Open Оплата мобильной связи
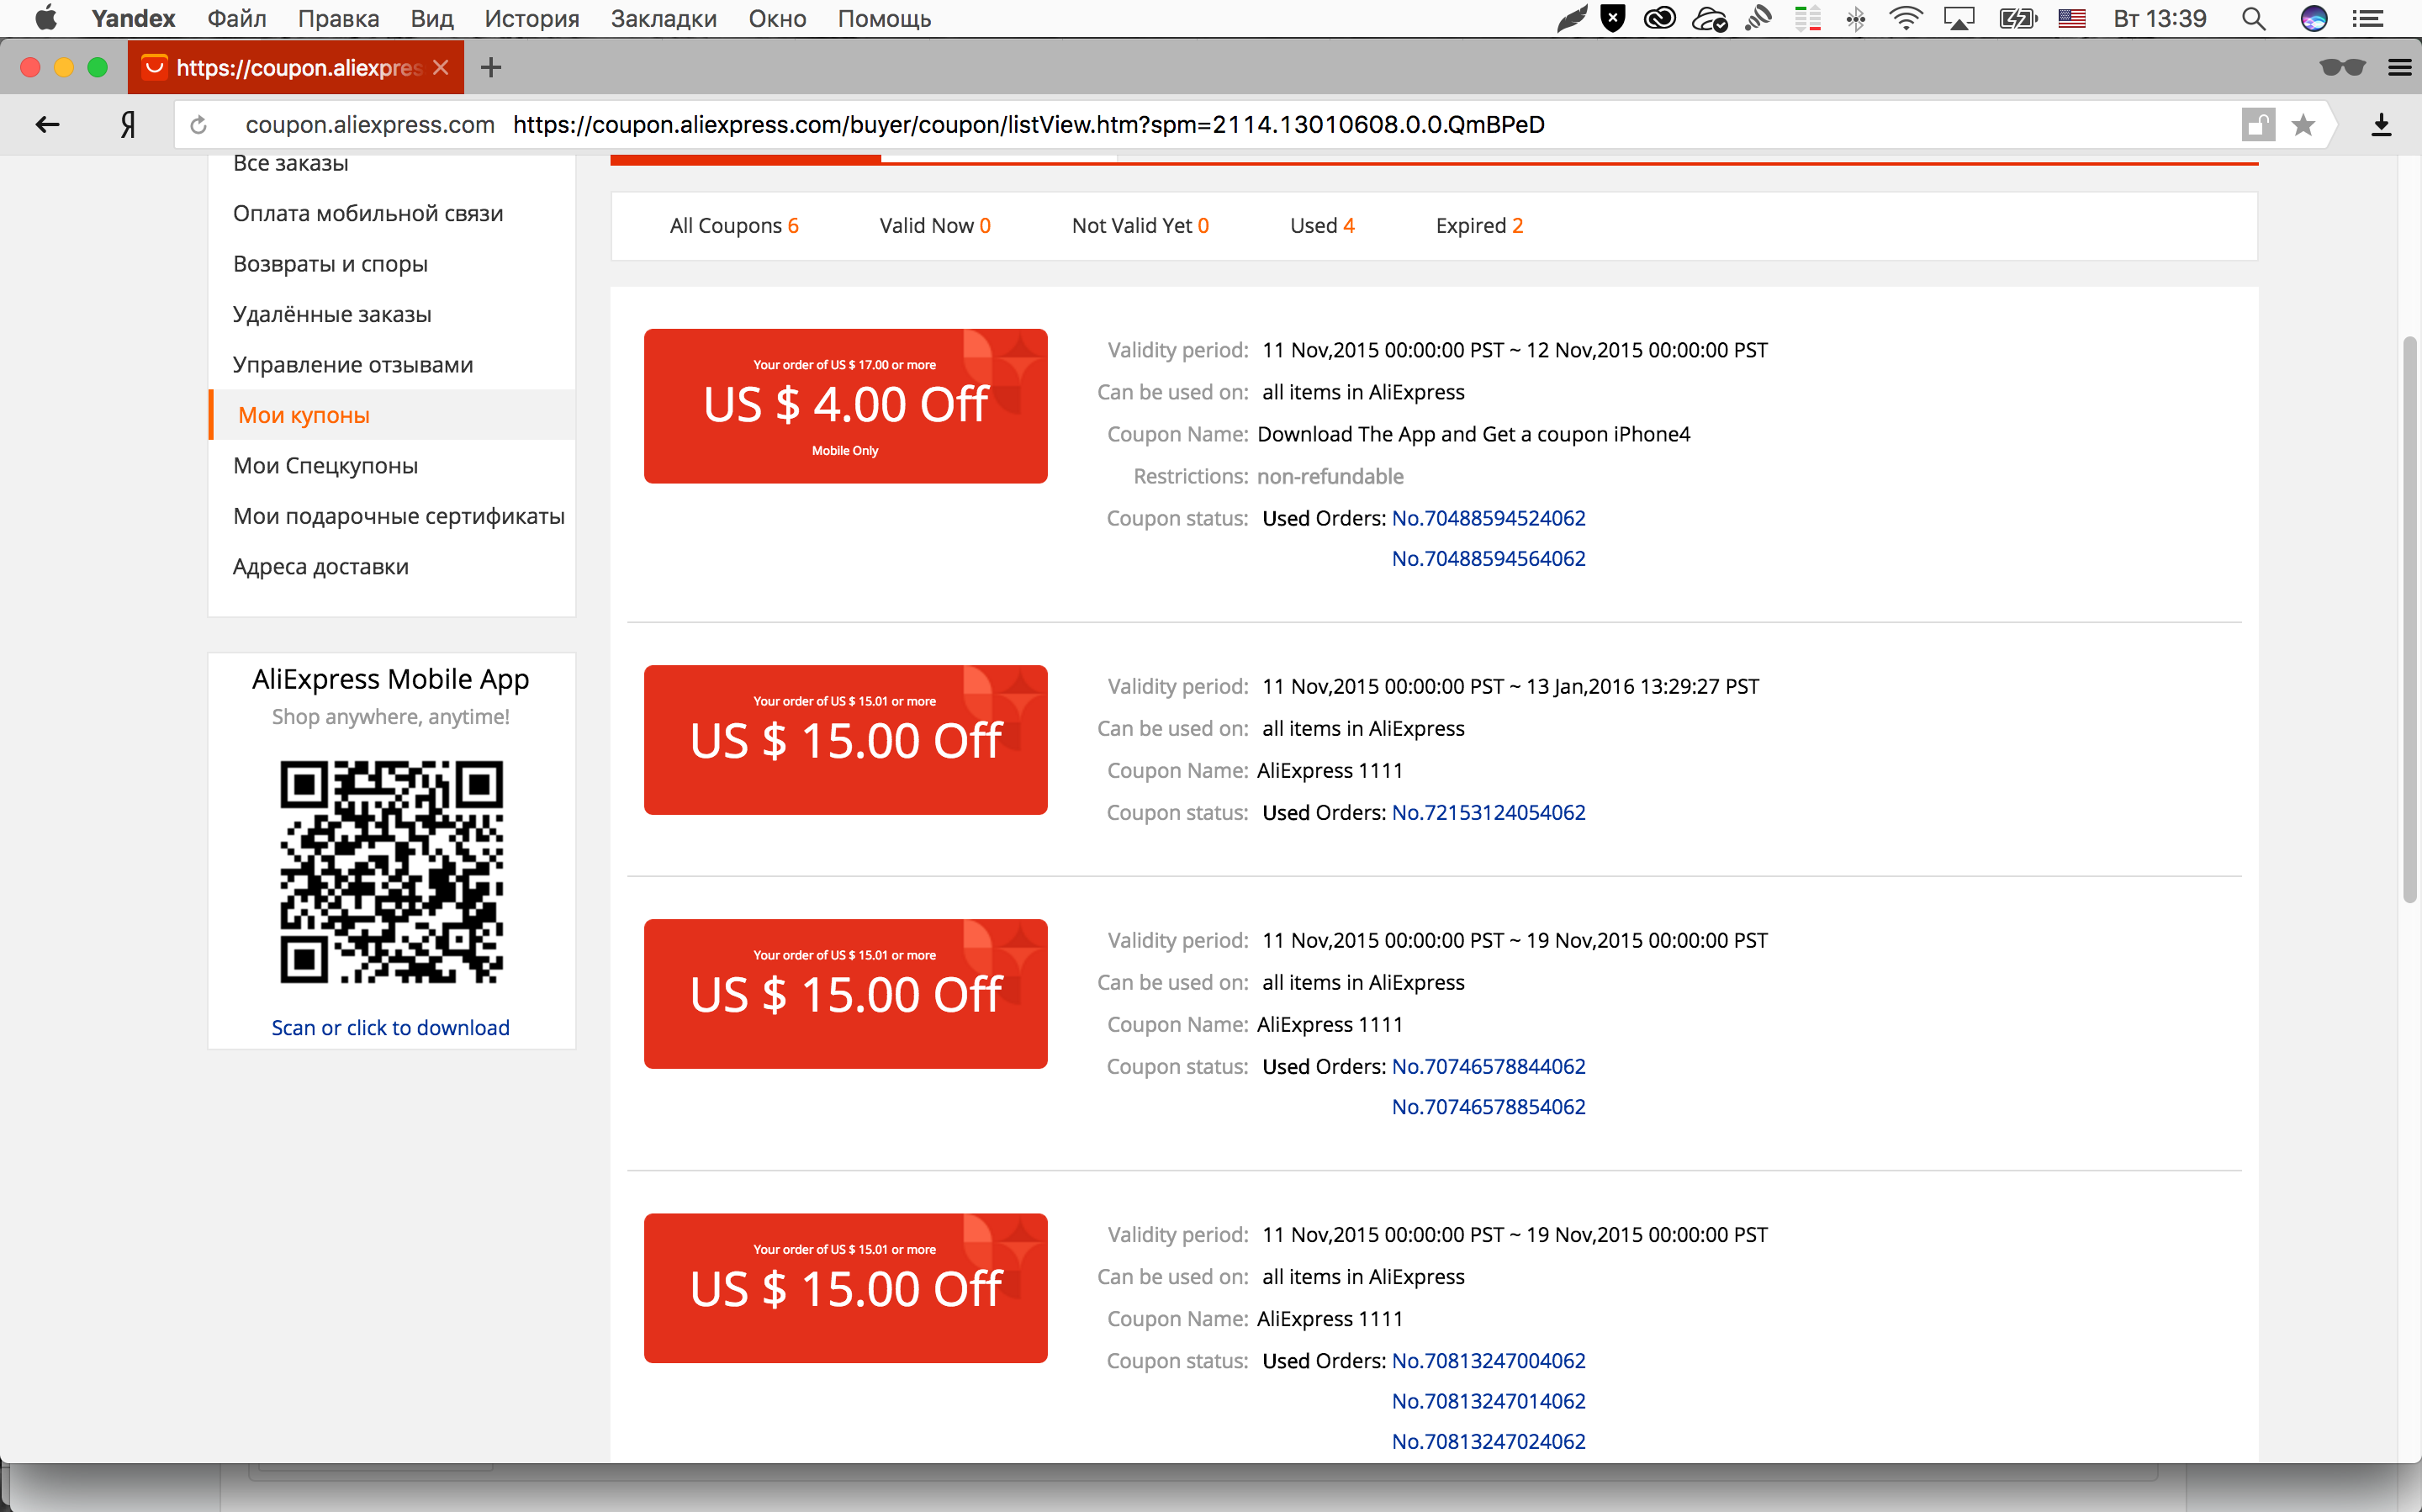This screenshot has width=2422, height=1512. [x=368, y=213]
